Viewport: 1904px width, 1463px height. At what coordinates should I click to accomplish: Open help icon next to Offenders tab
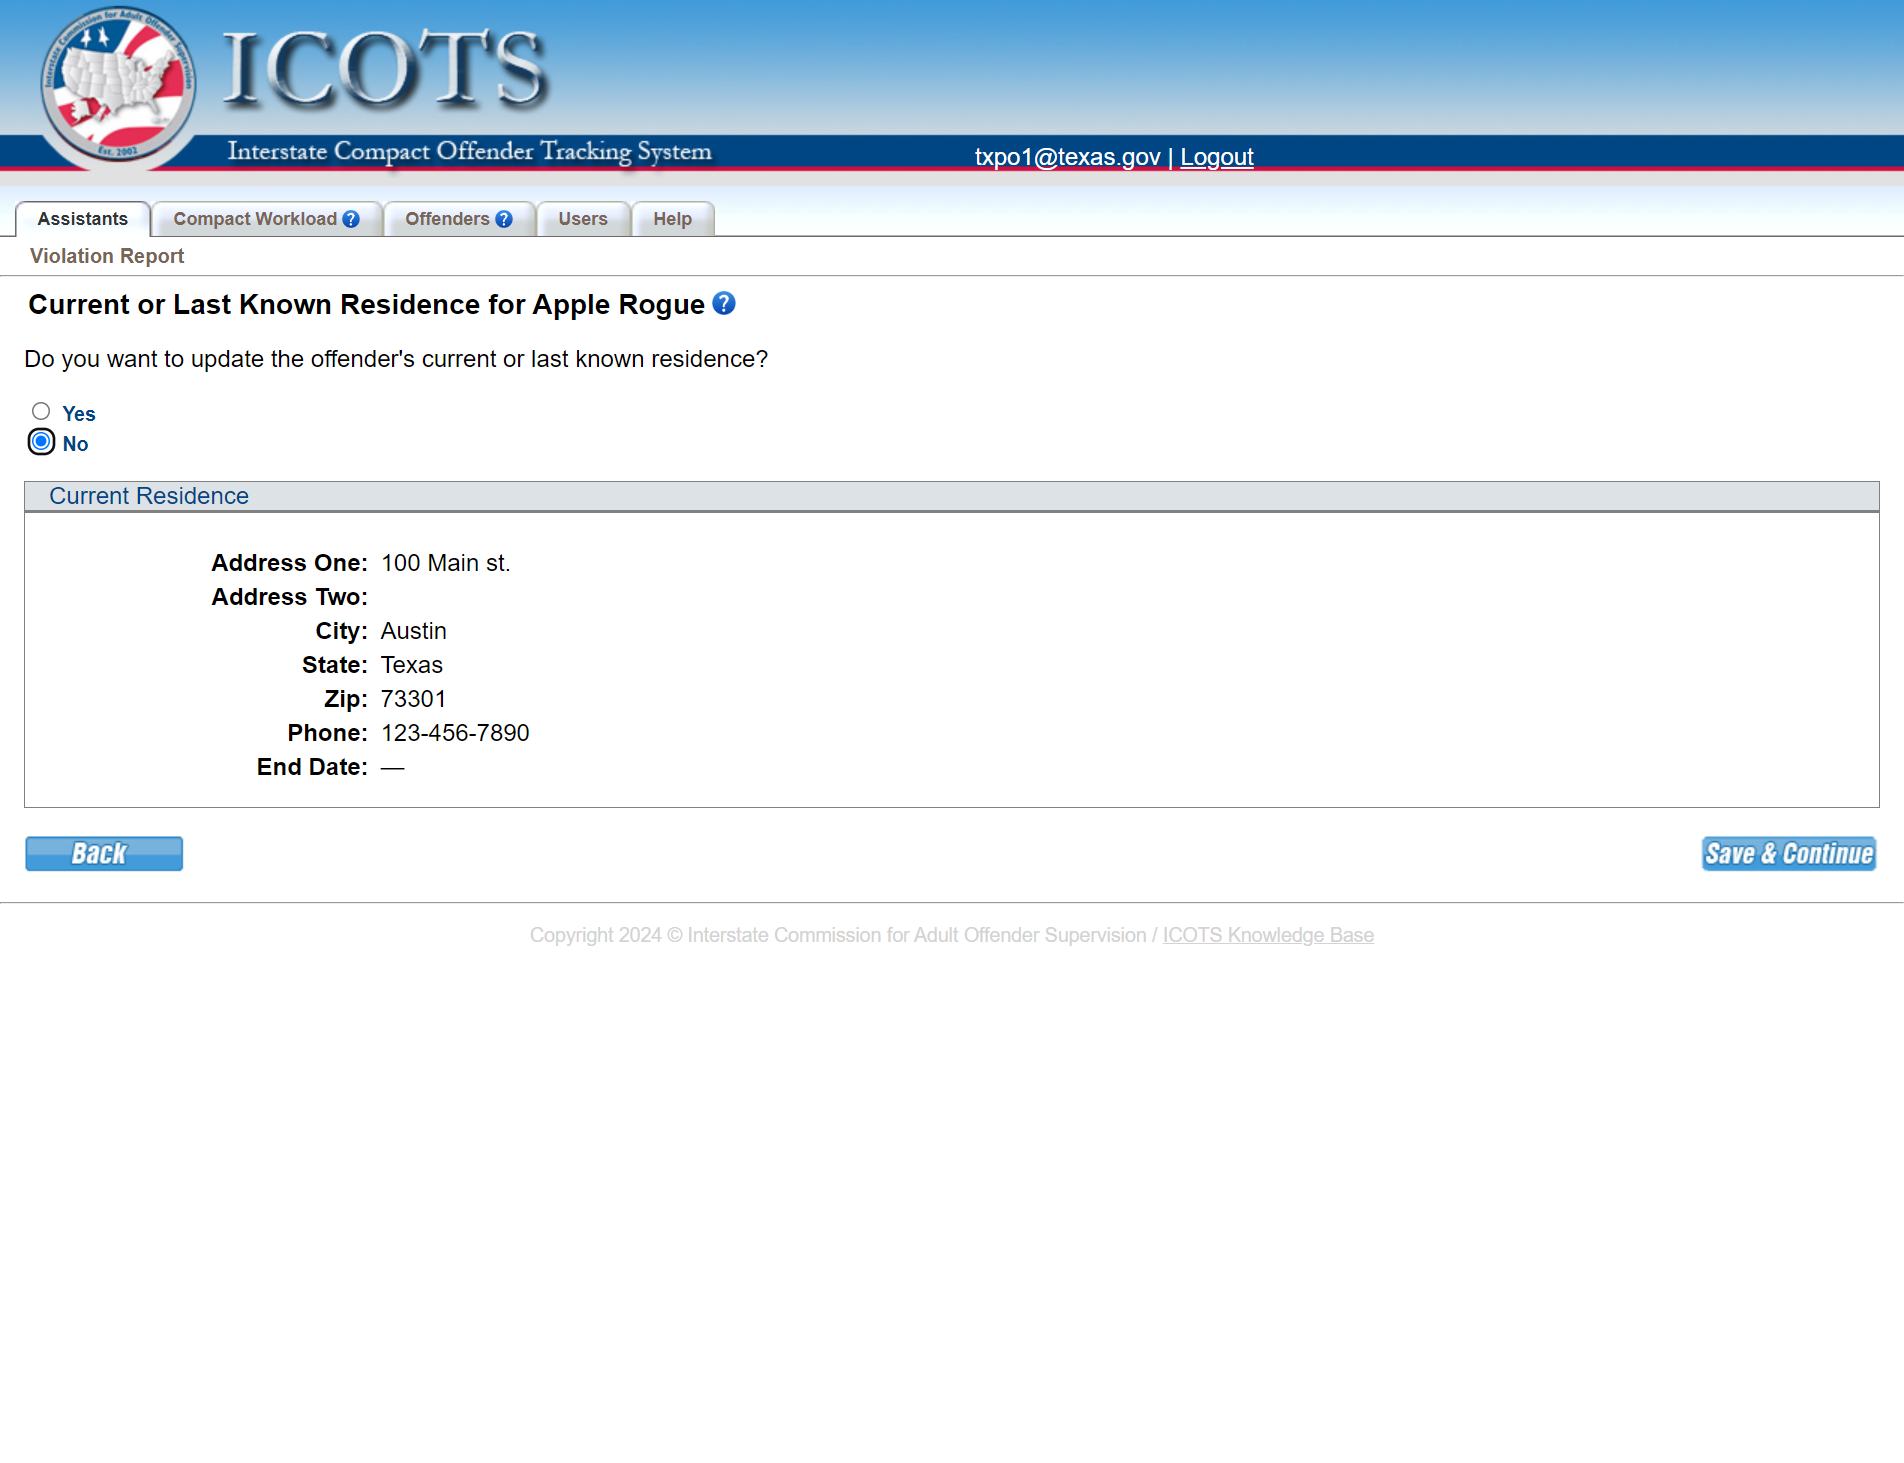504,219
